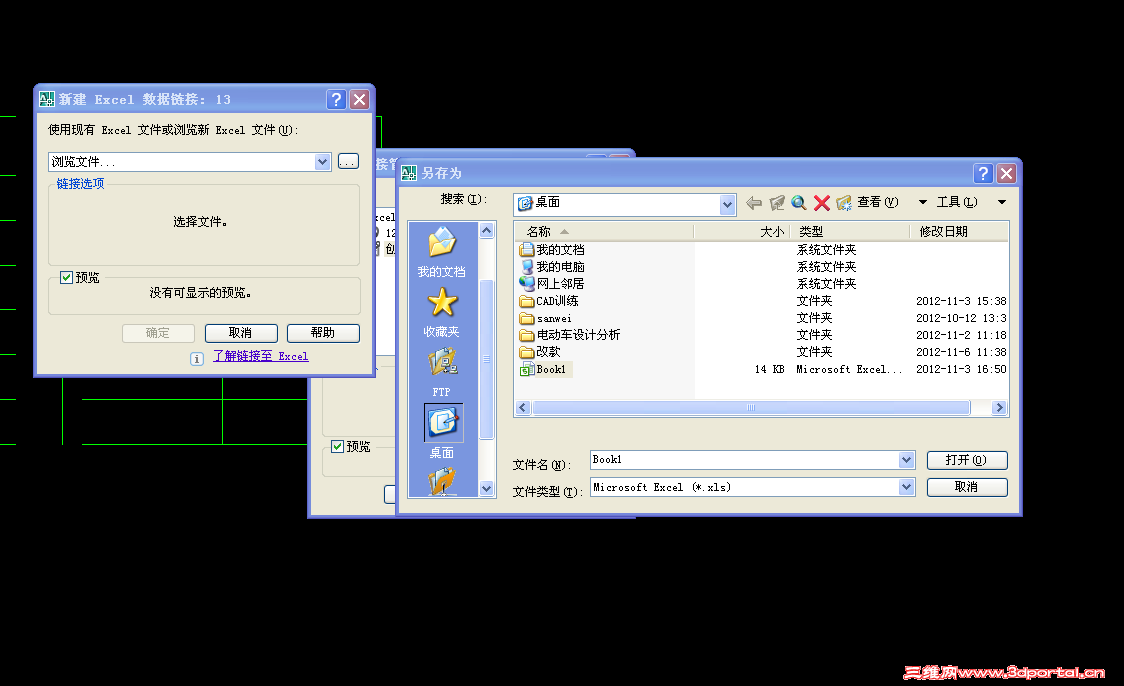Click the browse ellipsis button
This screenshot has width=1124, height=686.
(x=348, y=162)
